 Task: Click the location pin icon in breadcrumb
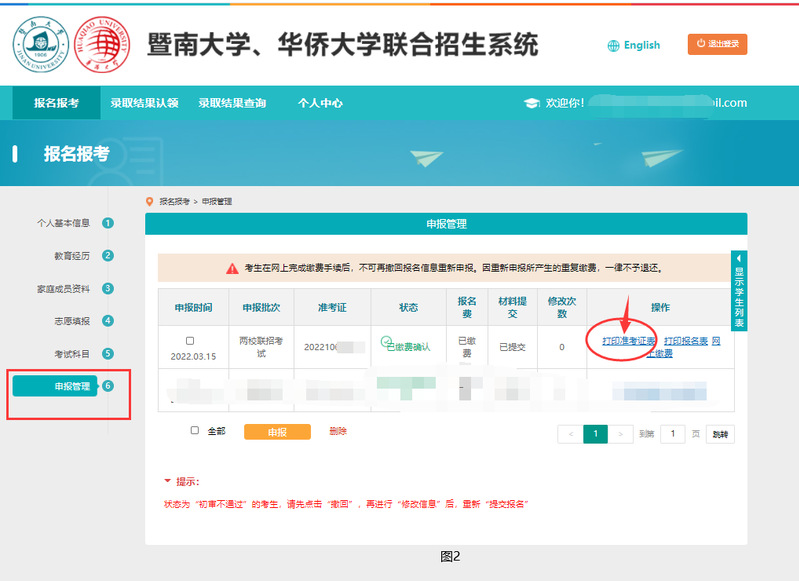[x=149, y=202]
